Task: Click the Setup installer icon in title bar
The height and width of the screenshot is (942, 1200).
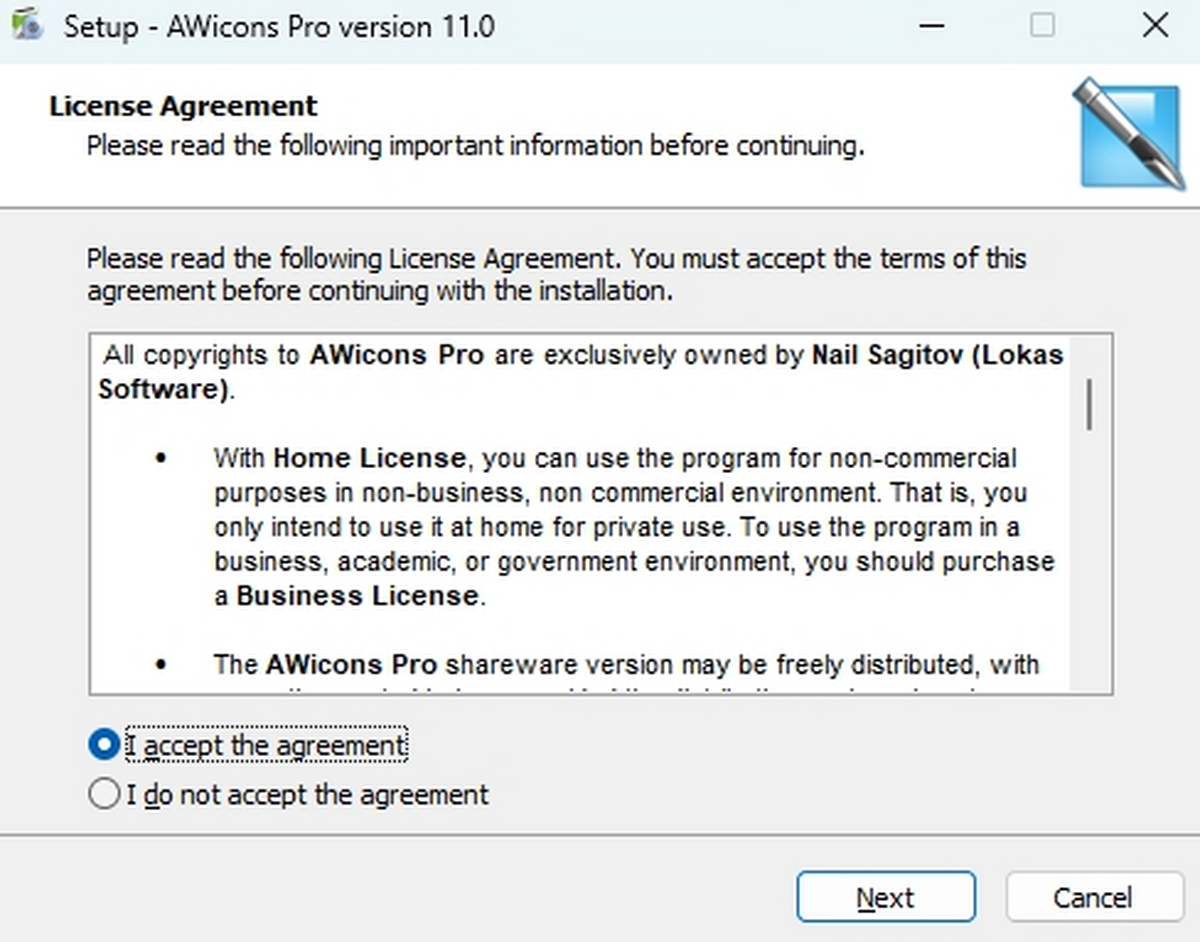Action: (x=28, y=25)
